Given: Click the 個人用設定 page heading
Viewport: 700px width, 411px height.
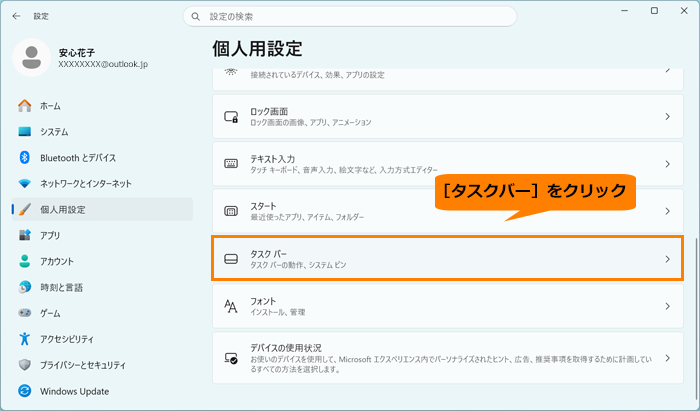Looking at the screenshot, I should [258, 49].
